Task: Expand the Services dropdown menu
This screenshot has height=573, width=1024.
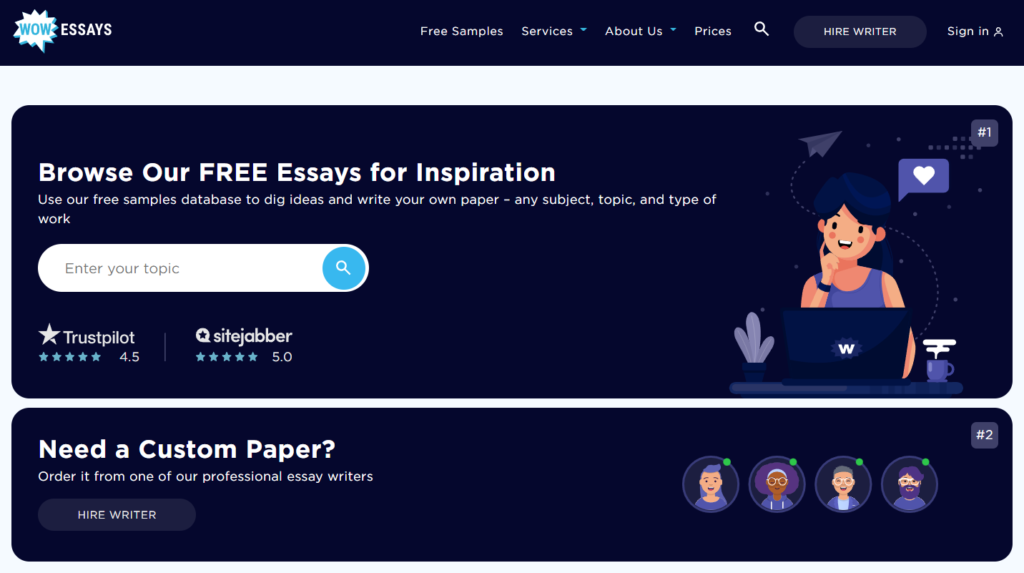Action: click(x=554, y=31)
